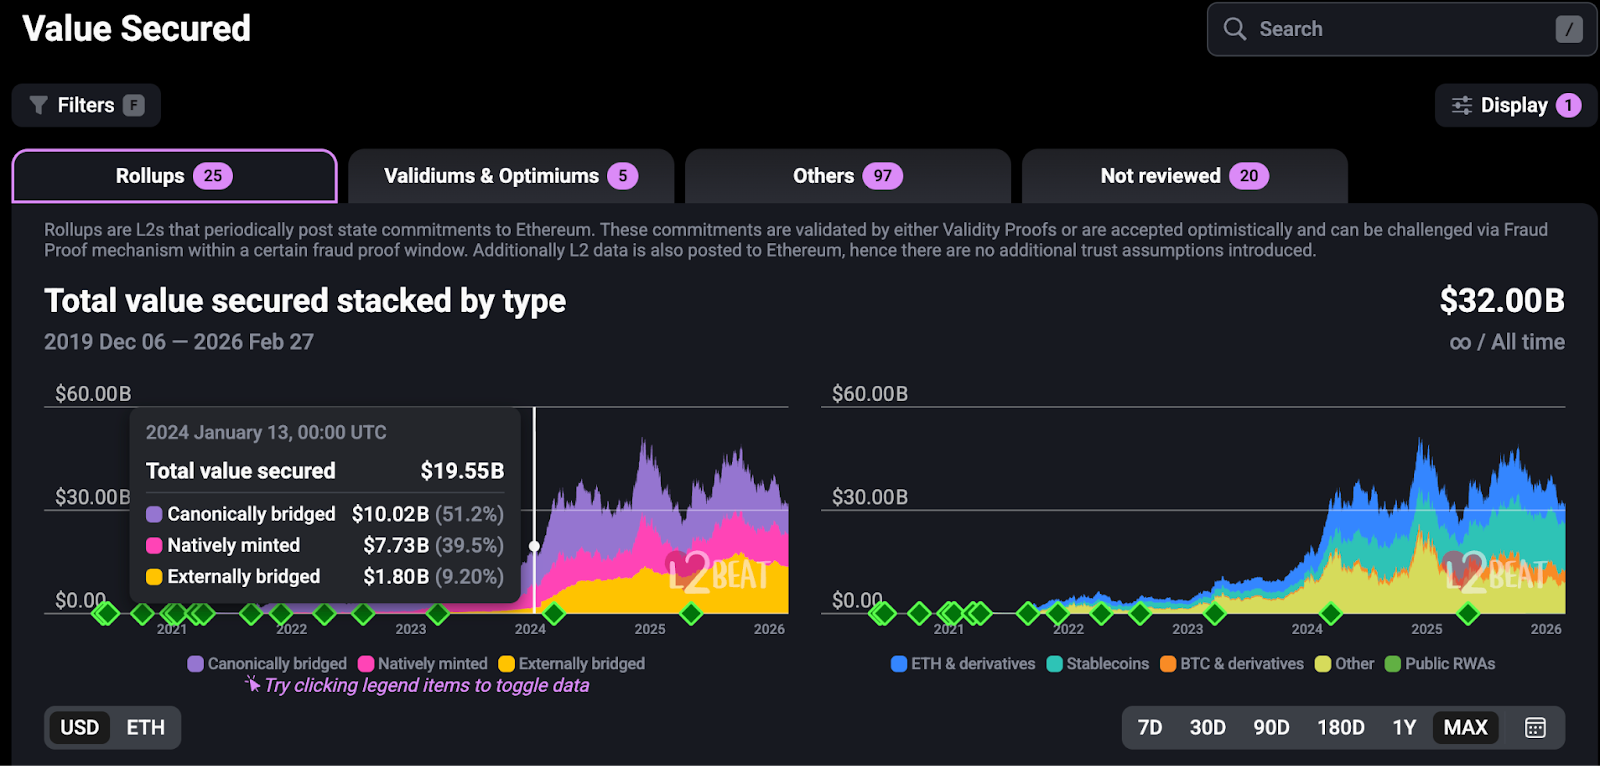Set time range to 30D

(1207, 727)
